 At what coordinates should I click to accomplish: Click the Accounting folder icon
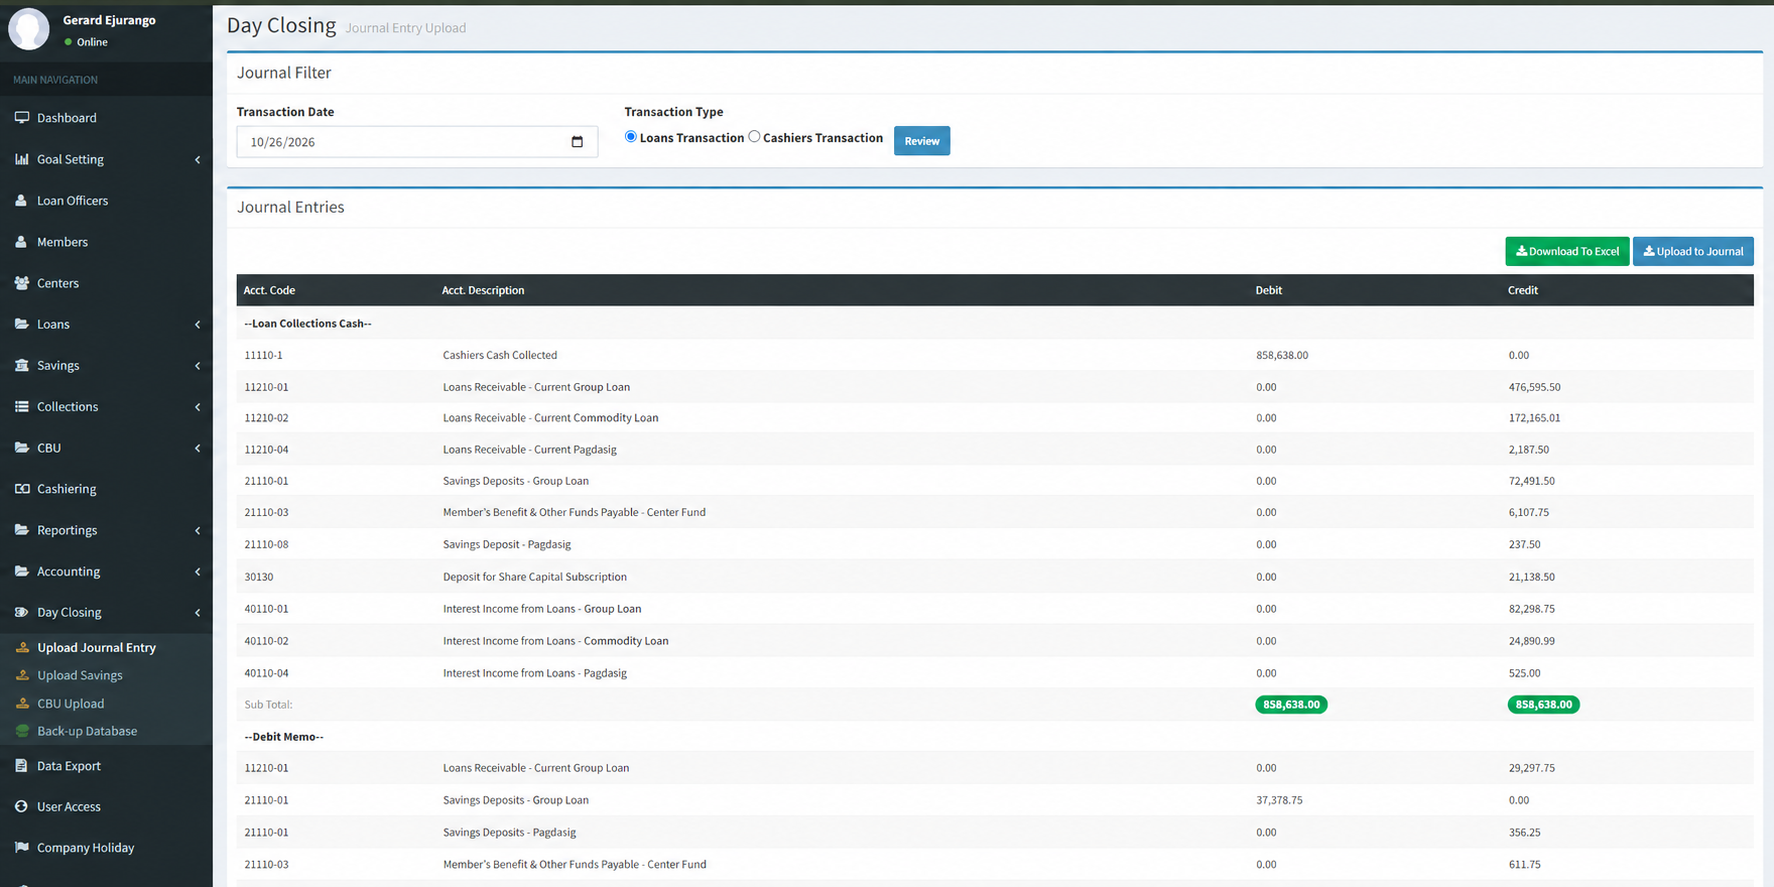pos(21,571)
